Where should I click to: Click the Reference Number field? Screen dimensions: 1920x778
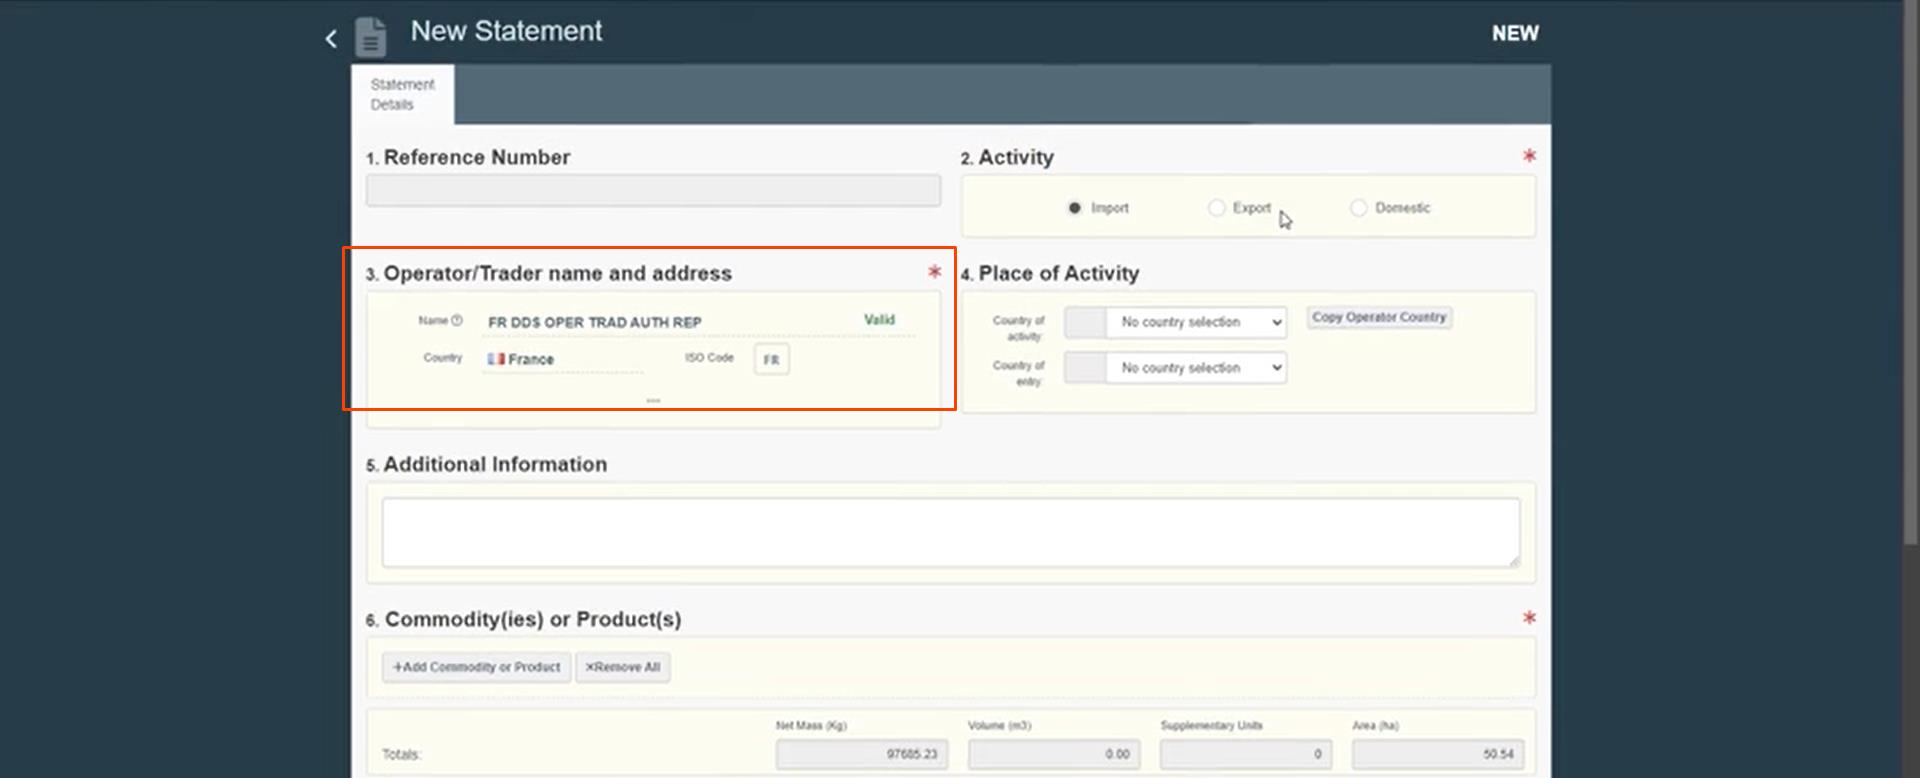653,191
